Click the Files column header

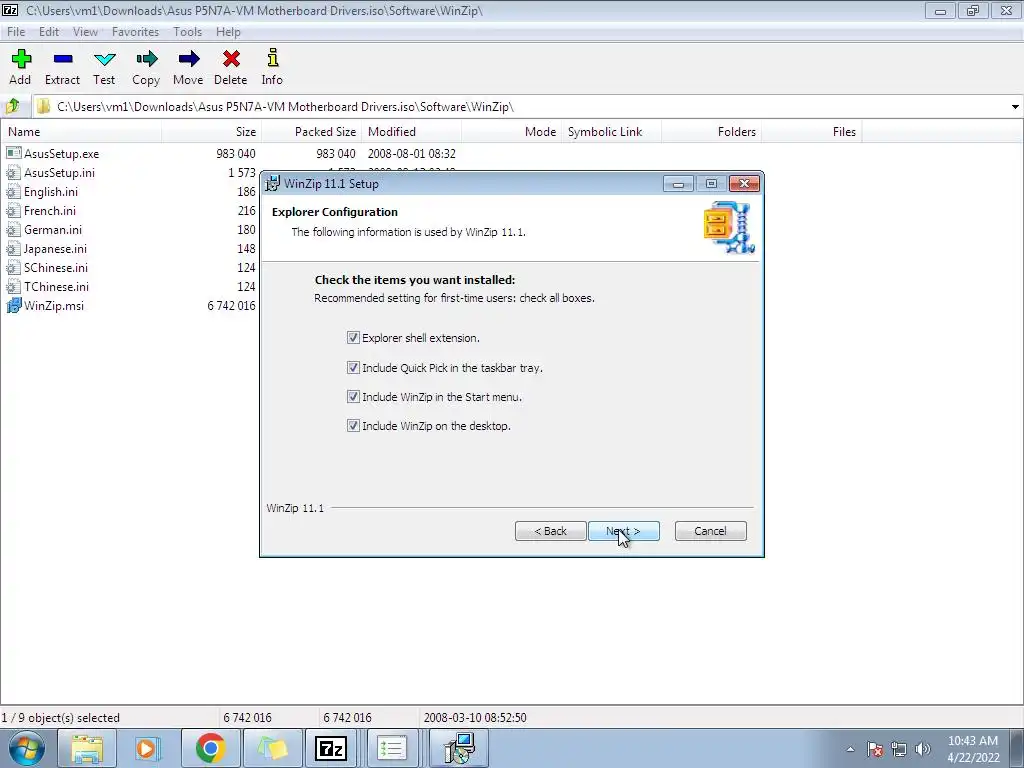click(811, 131)
